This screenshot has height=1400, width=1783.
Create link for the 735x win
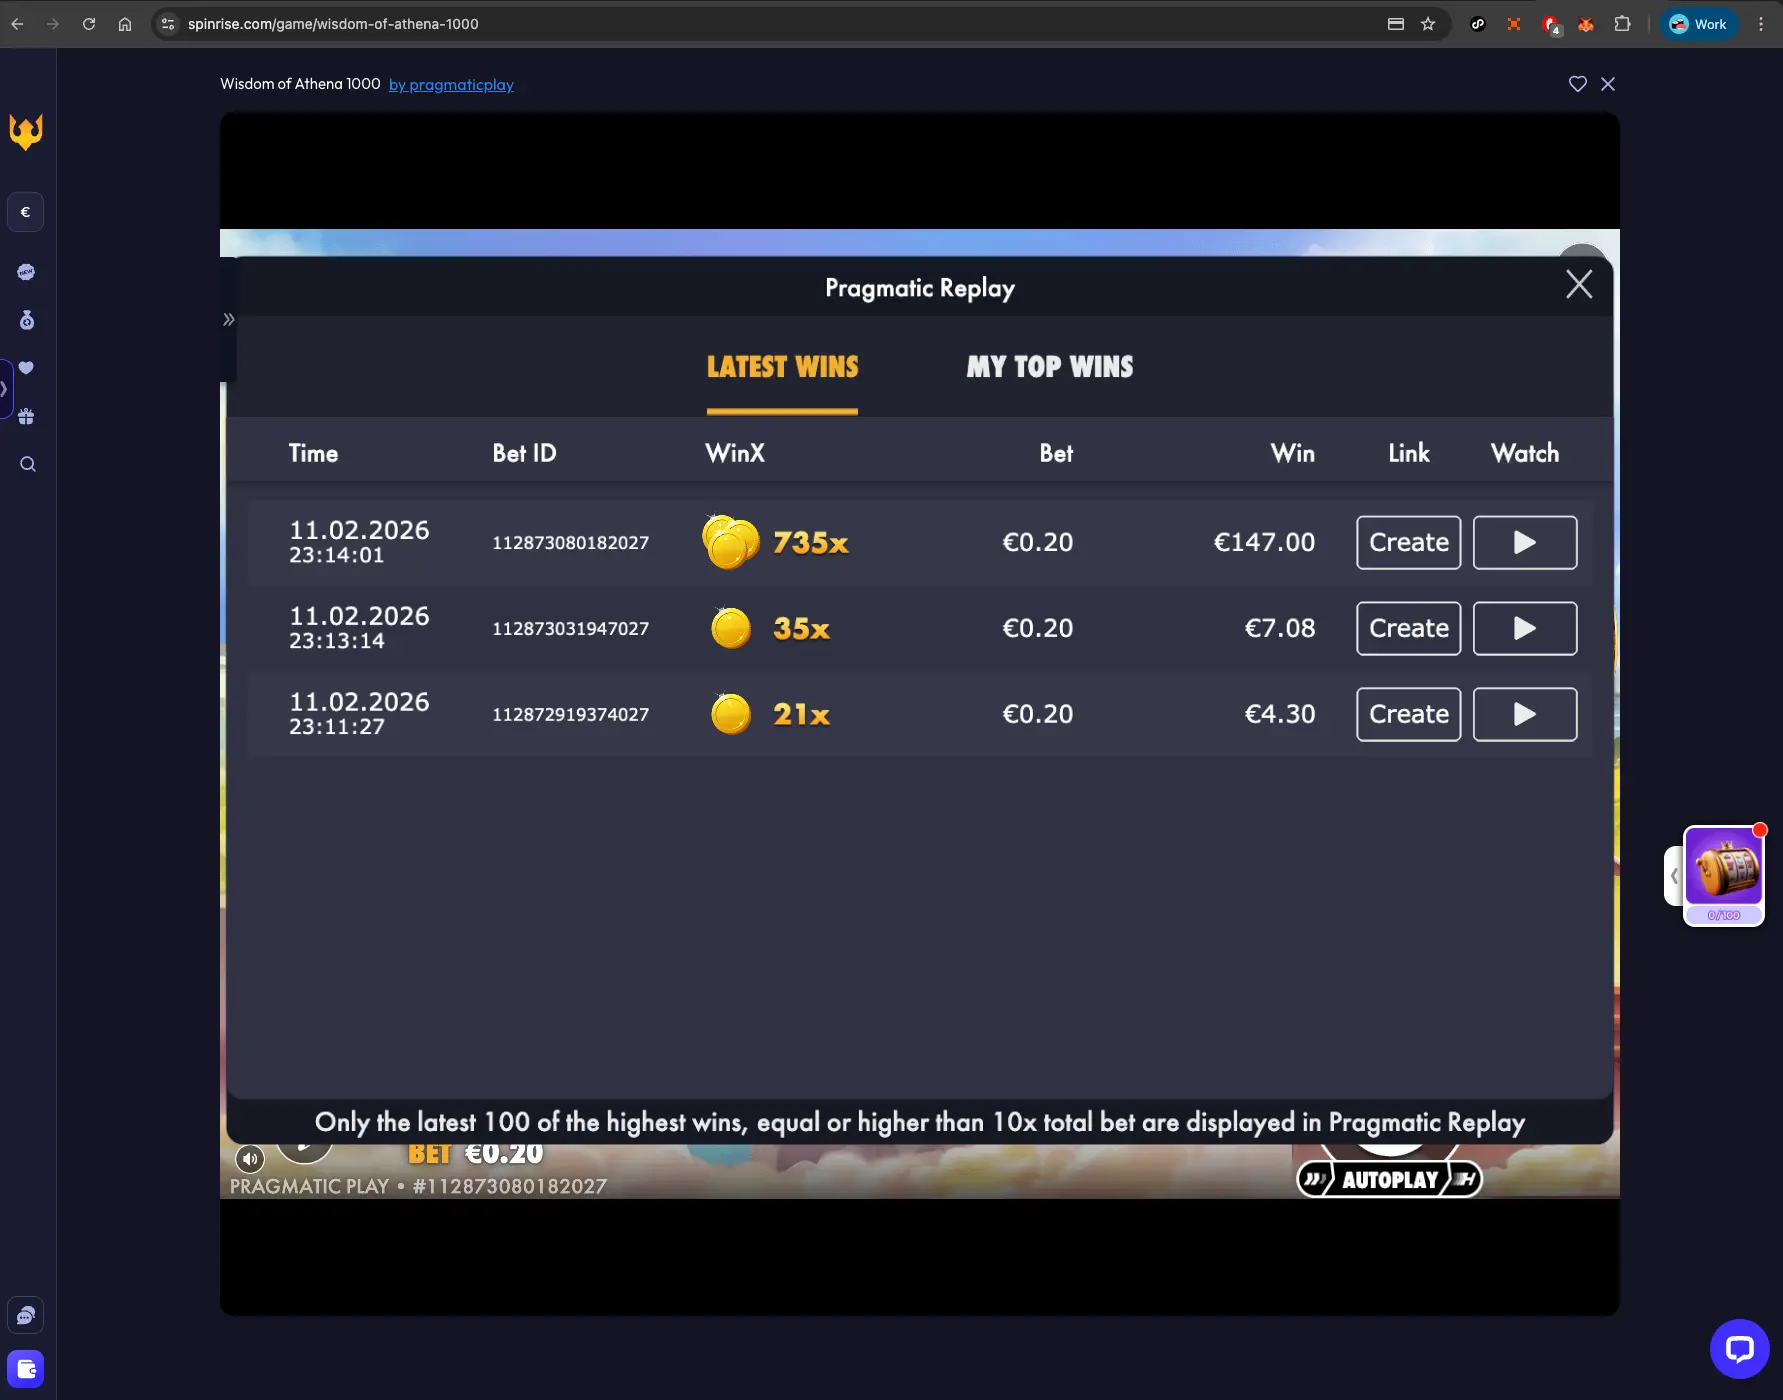pos(1408,543)
